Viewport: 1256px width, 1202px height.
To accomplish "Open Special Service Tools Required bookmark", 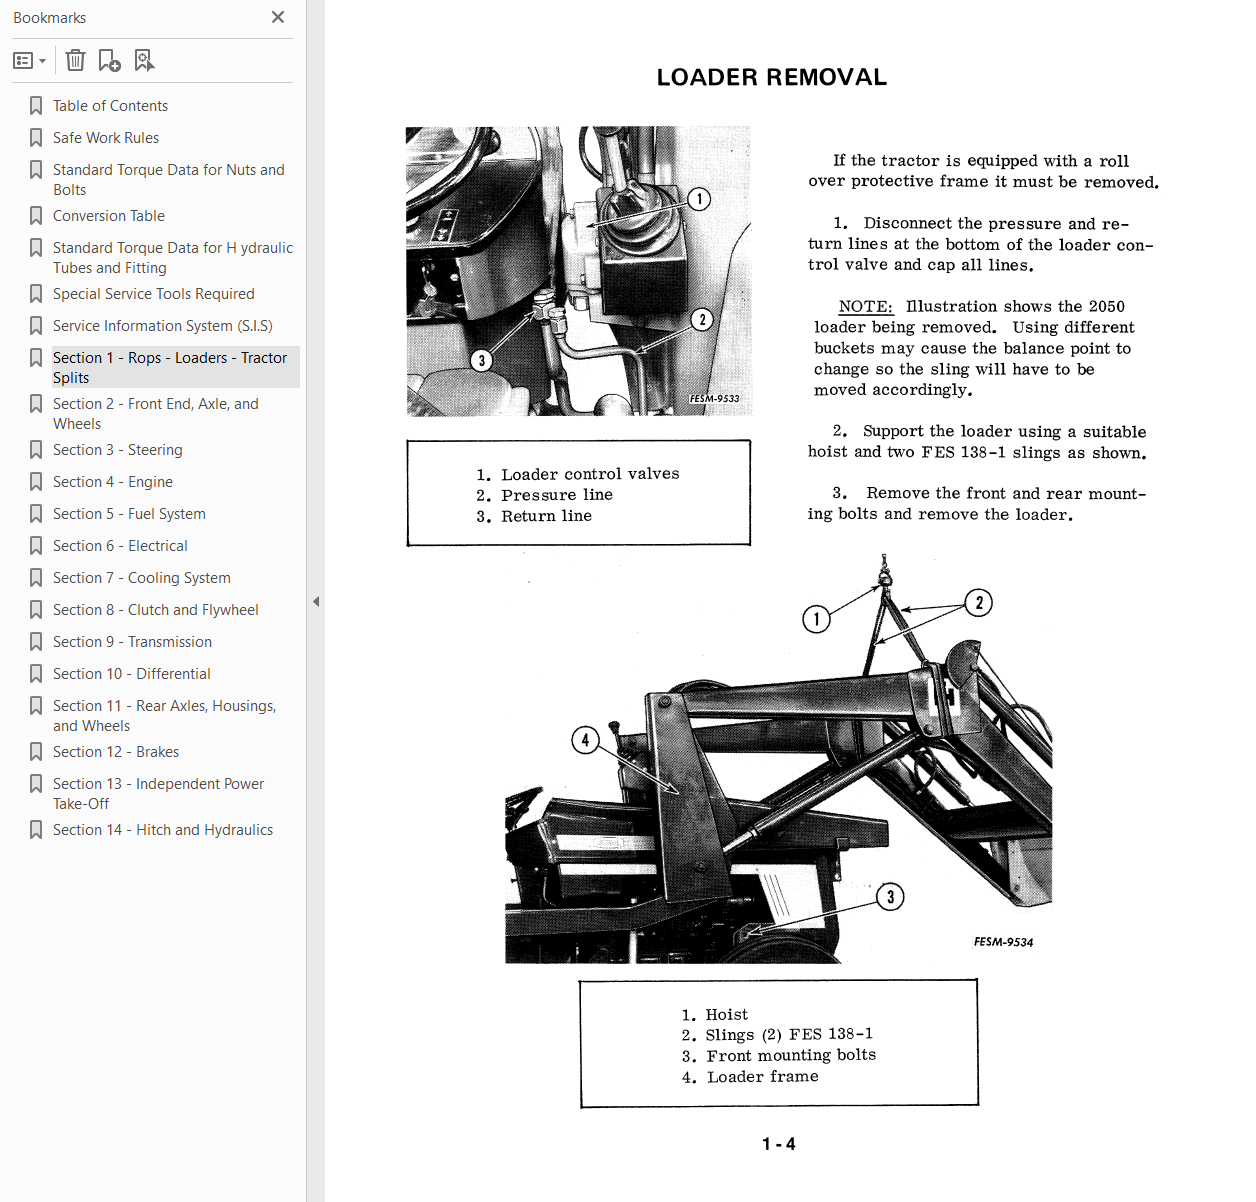I will pyautogui.click(x=154, y=294).
